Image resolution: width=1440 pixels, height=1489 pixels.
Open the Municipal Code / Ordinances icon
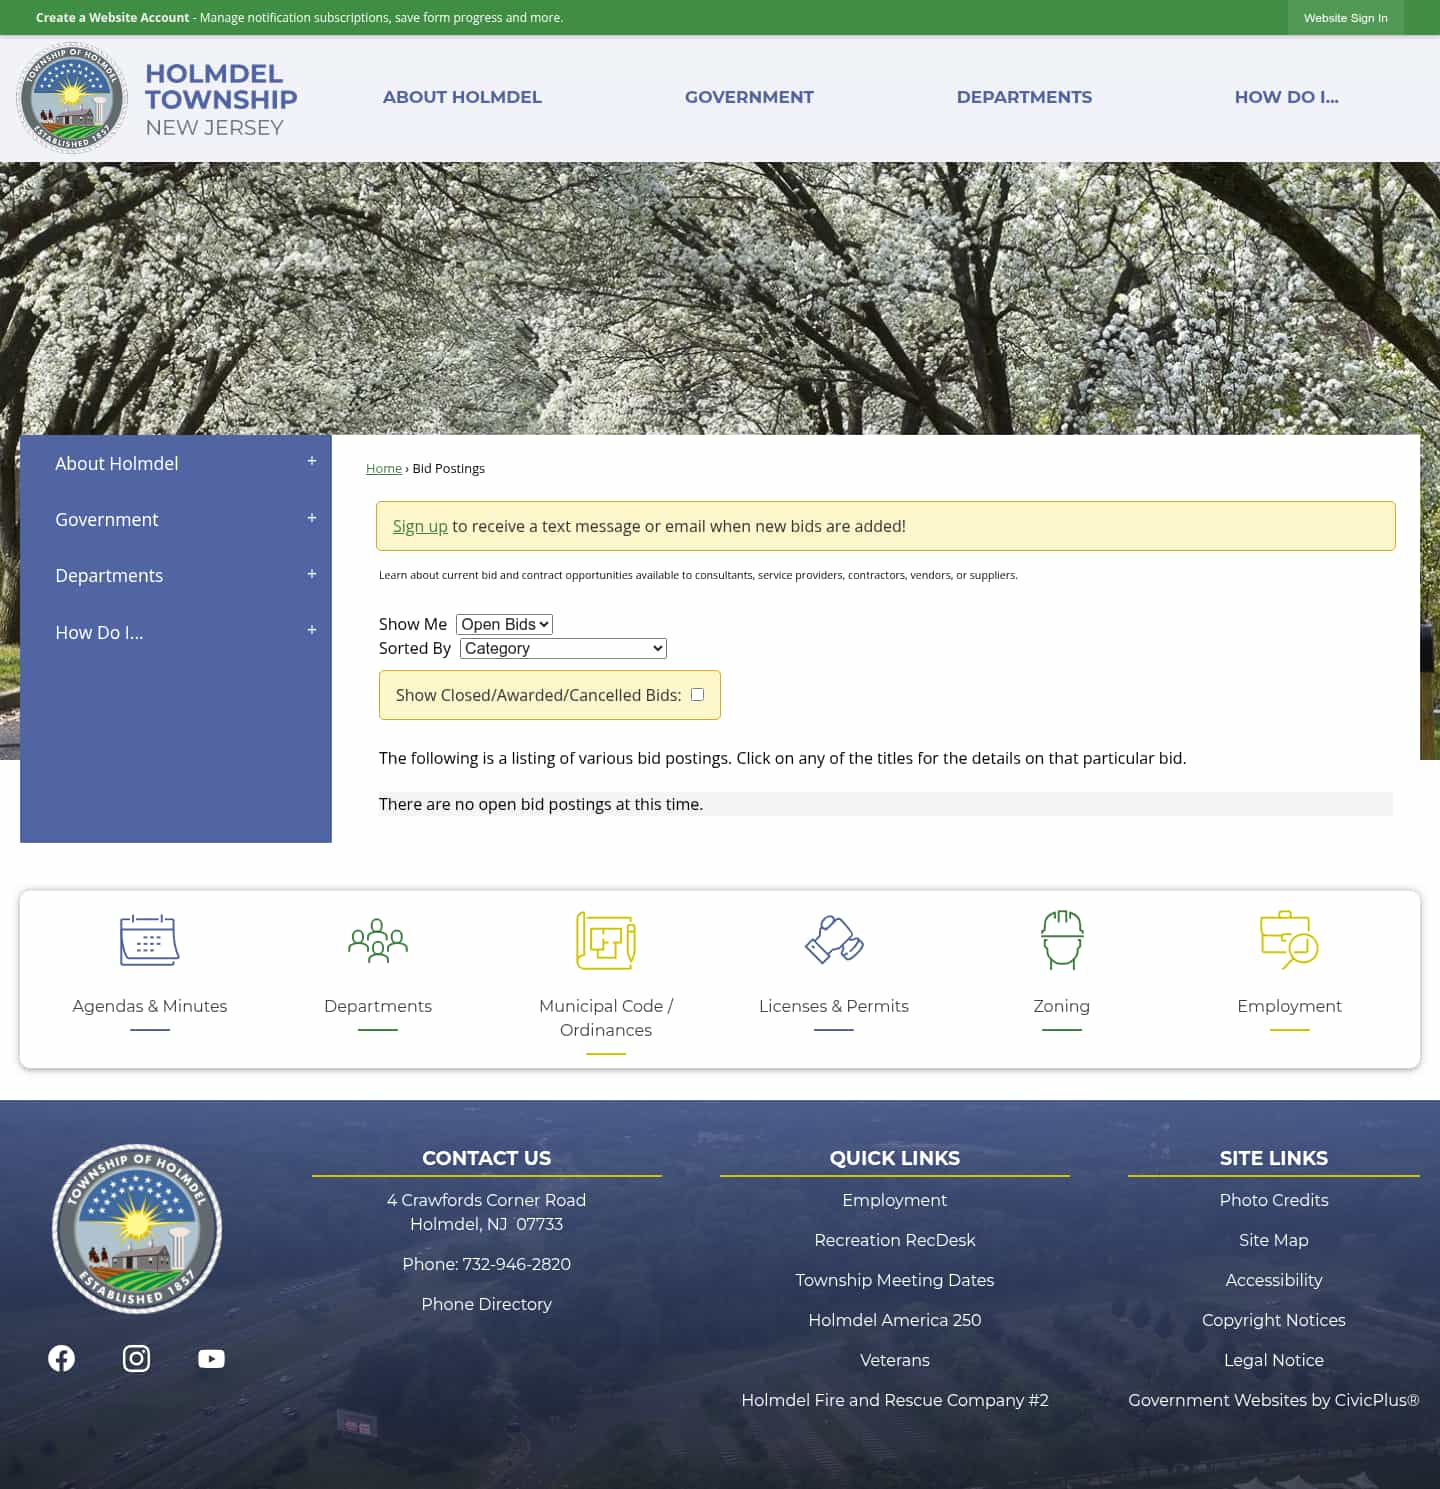[605, 940]
